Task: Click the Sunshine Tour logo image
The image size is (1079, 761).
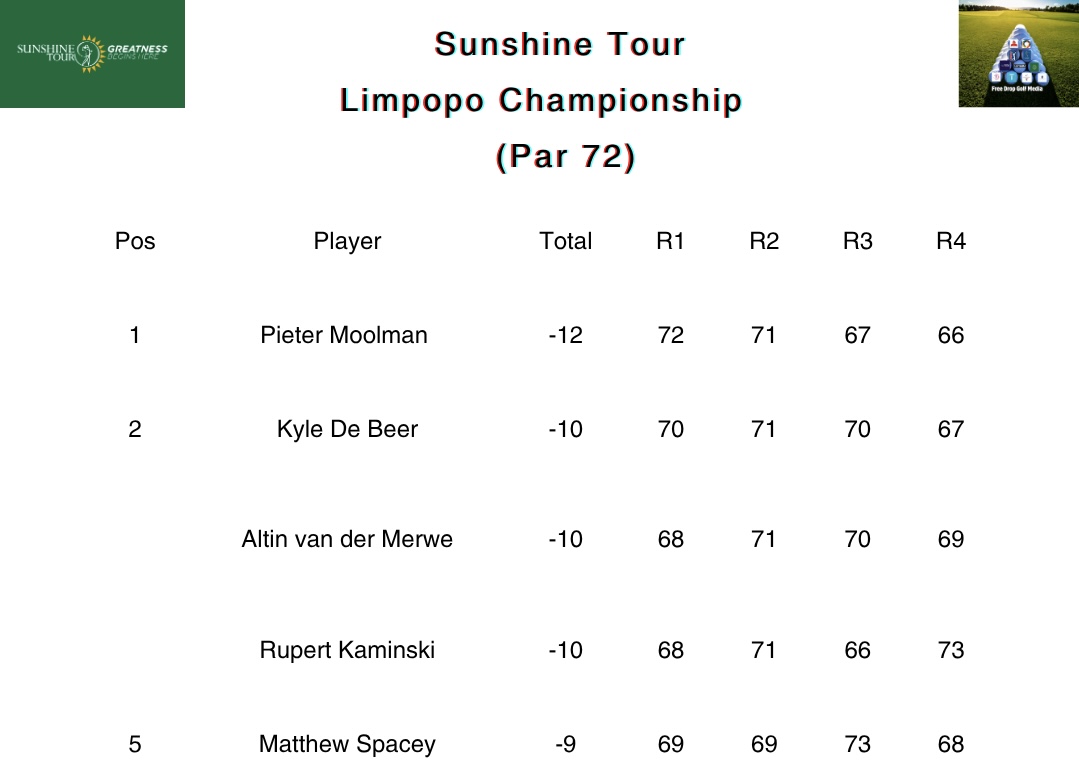Action: coord(92,54)
